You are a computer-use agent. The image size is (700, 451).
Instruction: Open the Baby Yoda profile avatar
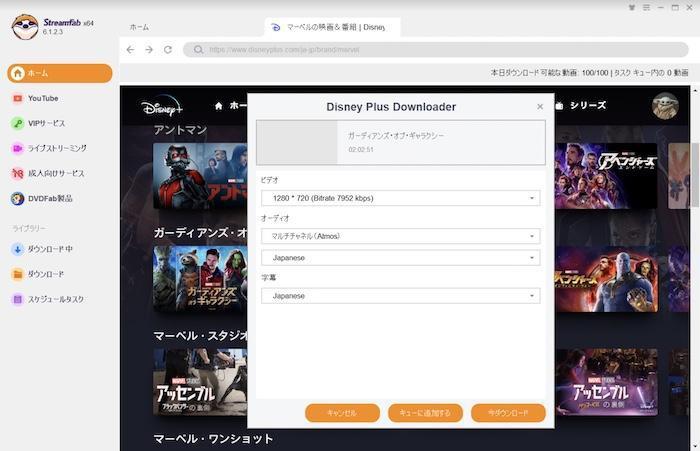click(x=665, y=106)
